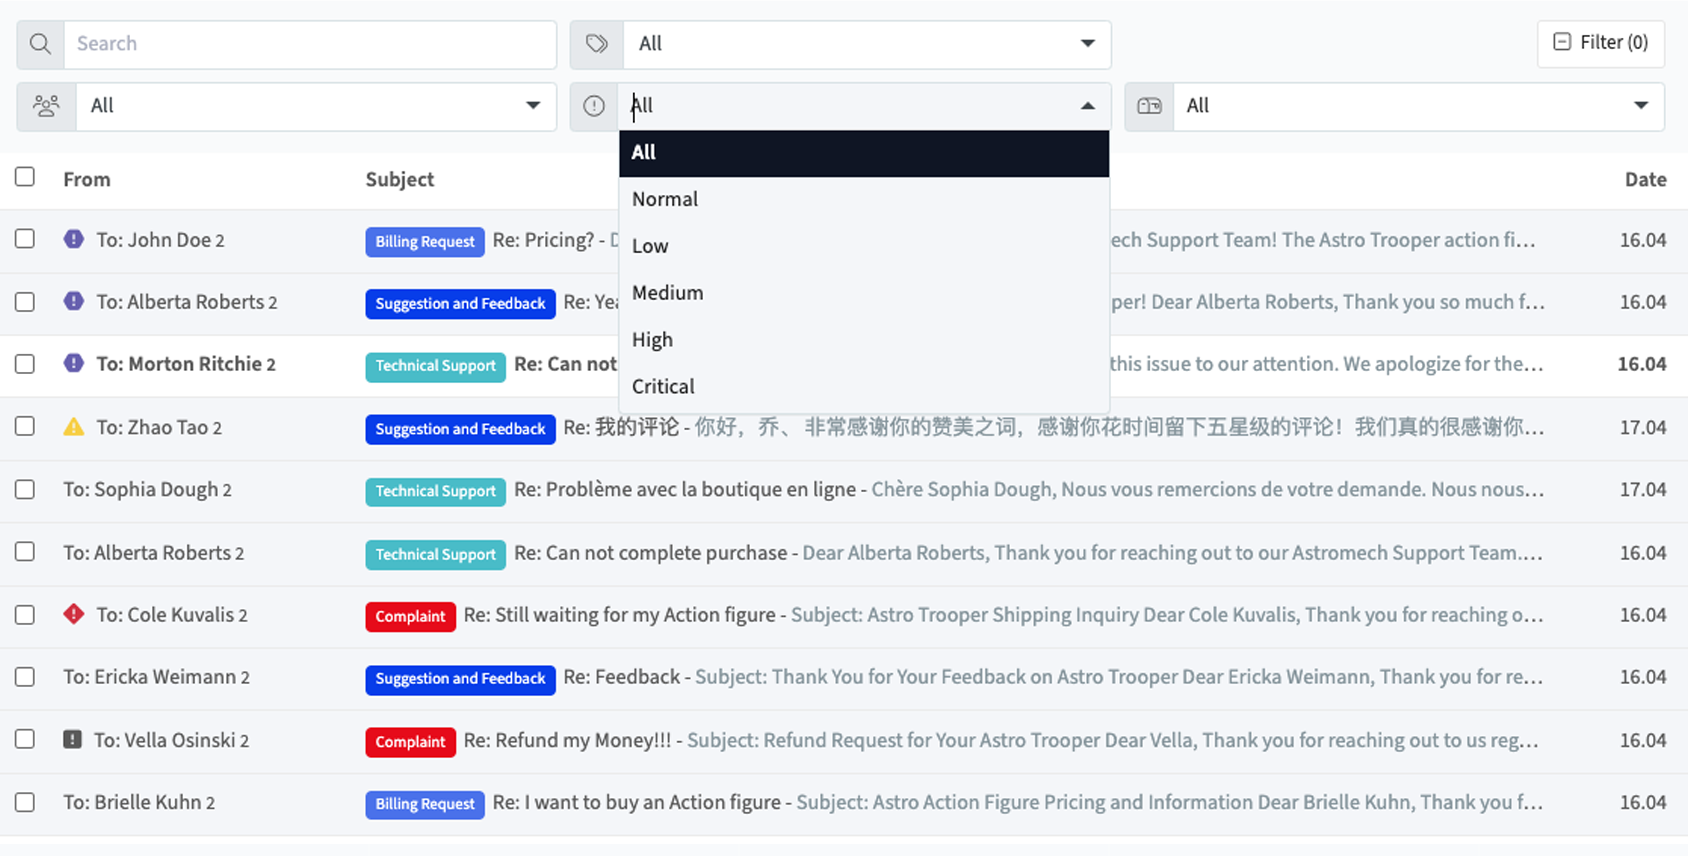The width and height of the screenshot is (1688, 856).
Task: Click the people group assignee icon
Action: pos(46,106)
